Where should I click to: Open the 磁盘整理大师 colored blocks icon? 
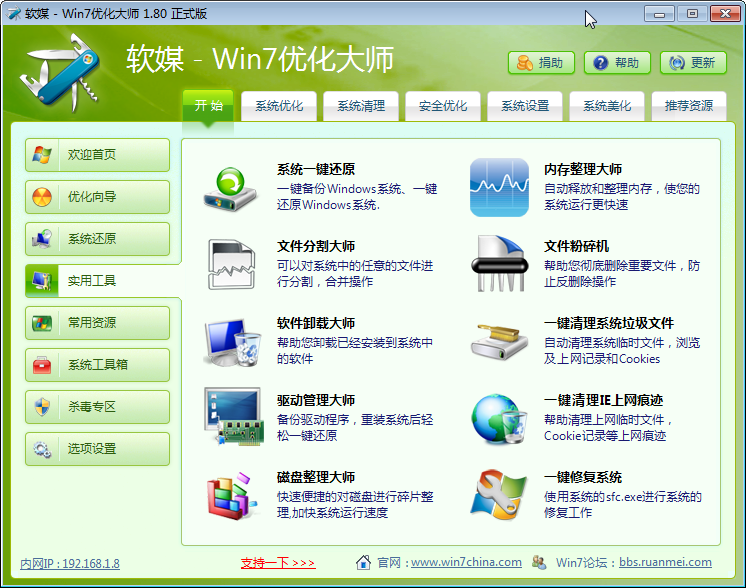pos(232,495)
